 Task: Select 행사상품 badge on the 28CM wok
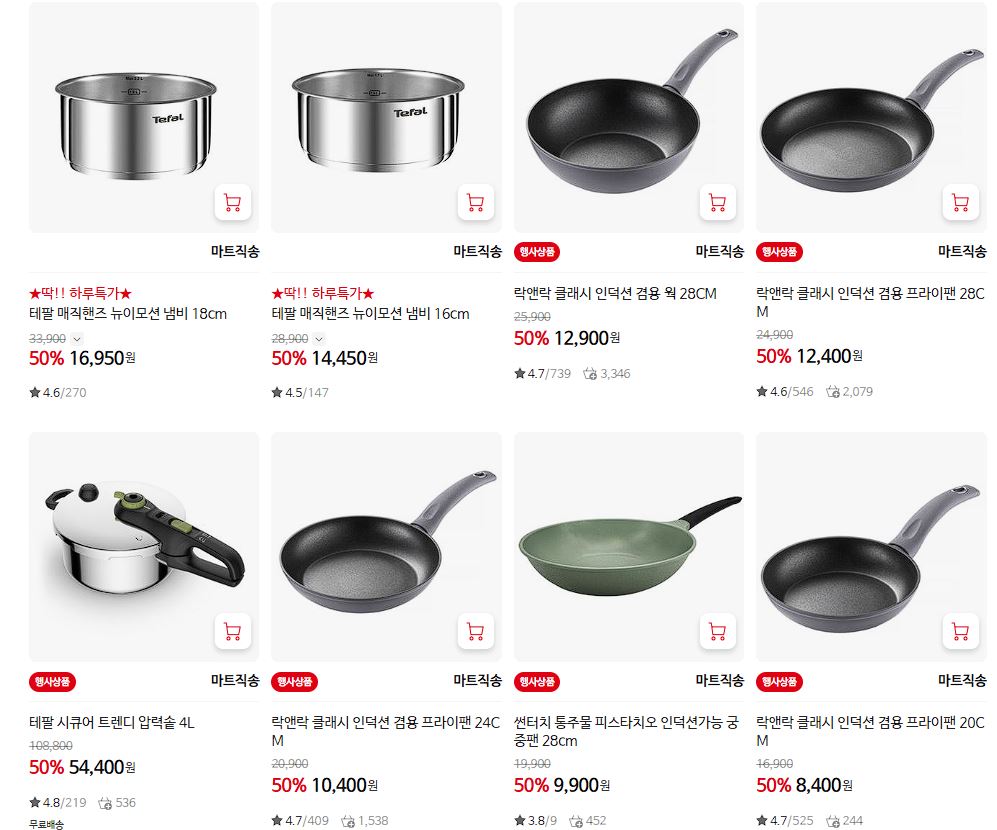coord(537,252)
